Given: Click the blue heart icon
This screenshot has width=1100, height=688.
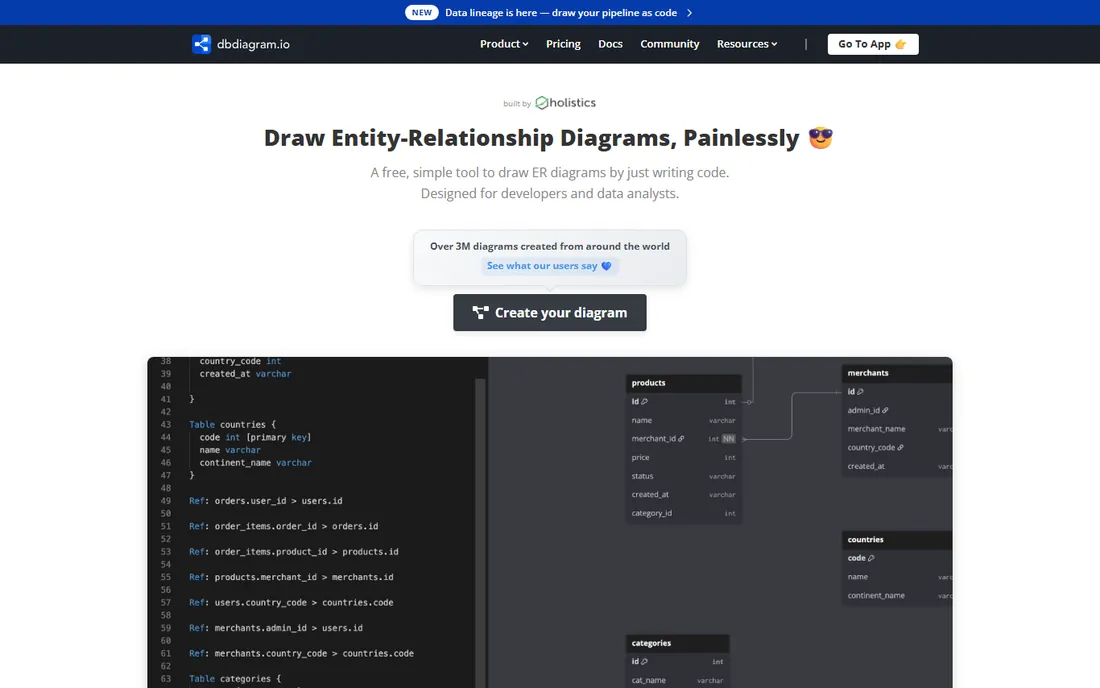Looking at the screenshot, I should click(x=606, y=266).
